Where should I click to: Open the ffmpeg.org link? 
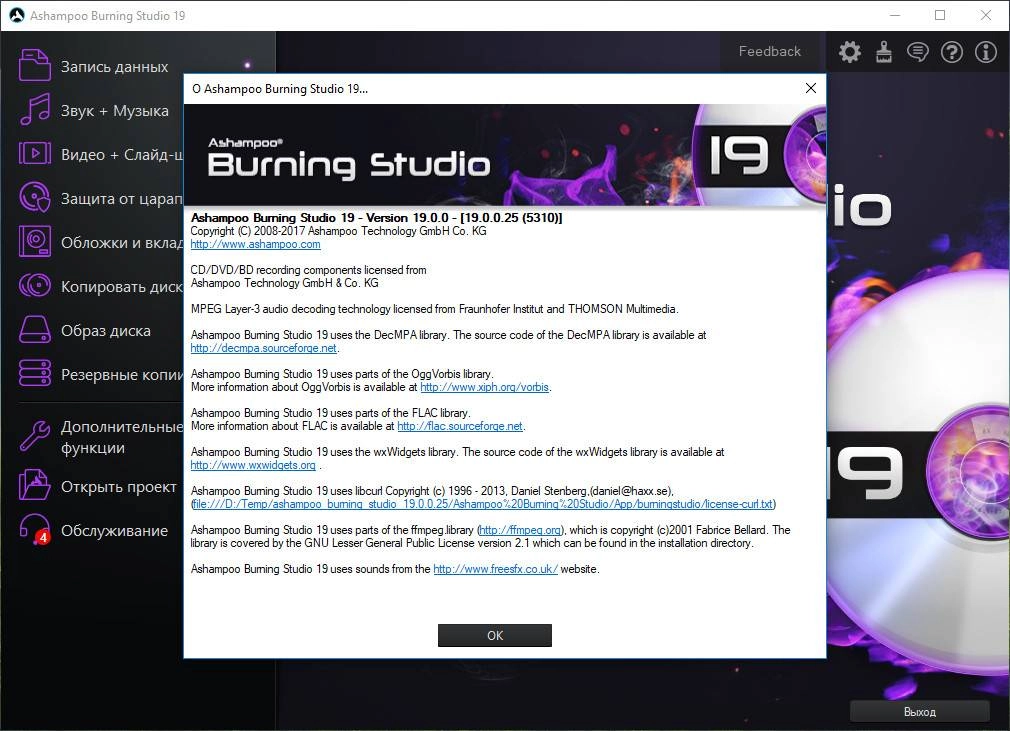pyautogui.click(x=520, y=530)
